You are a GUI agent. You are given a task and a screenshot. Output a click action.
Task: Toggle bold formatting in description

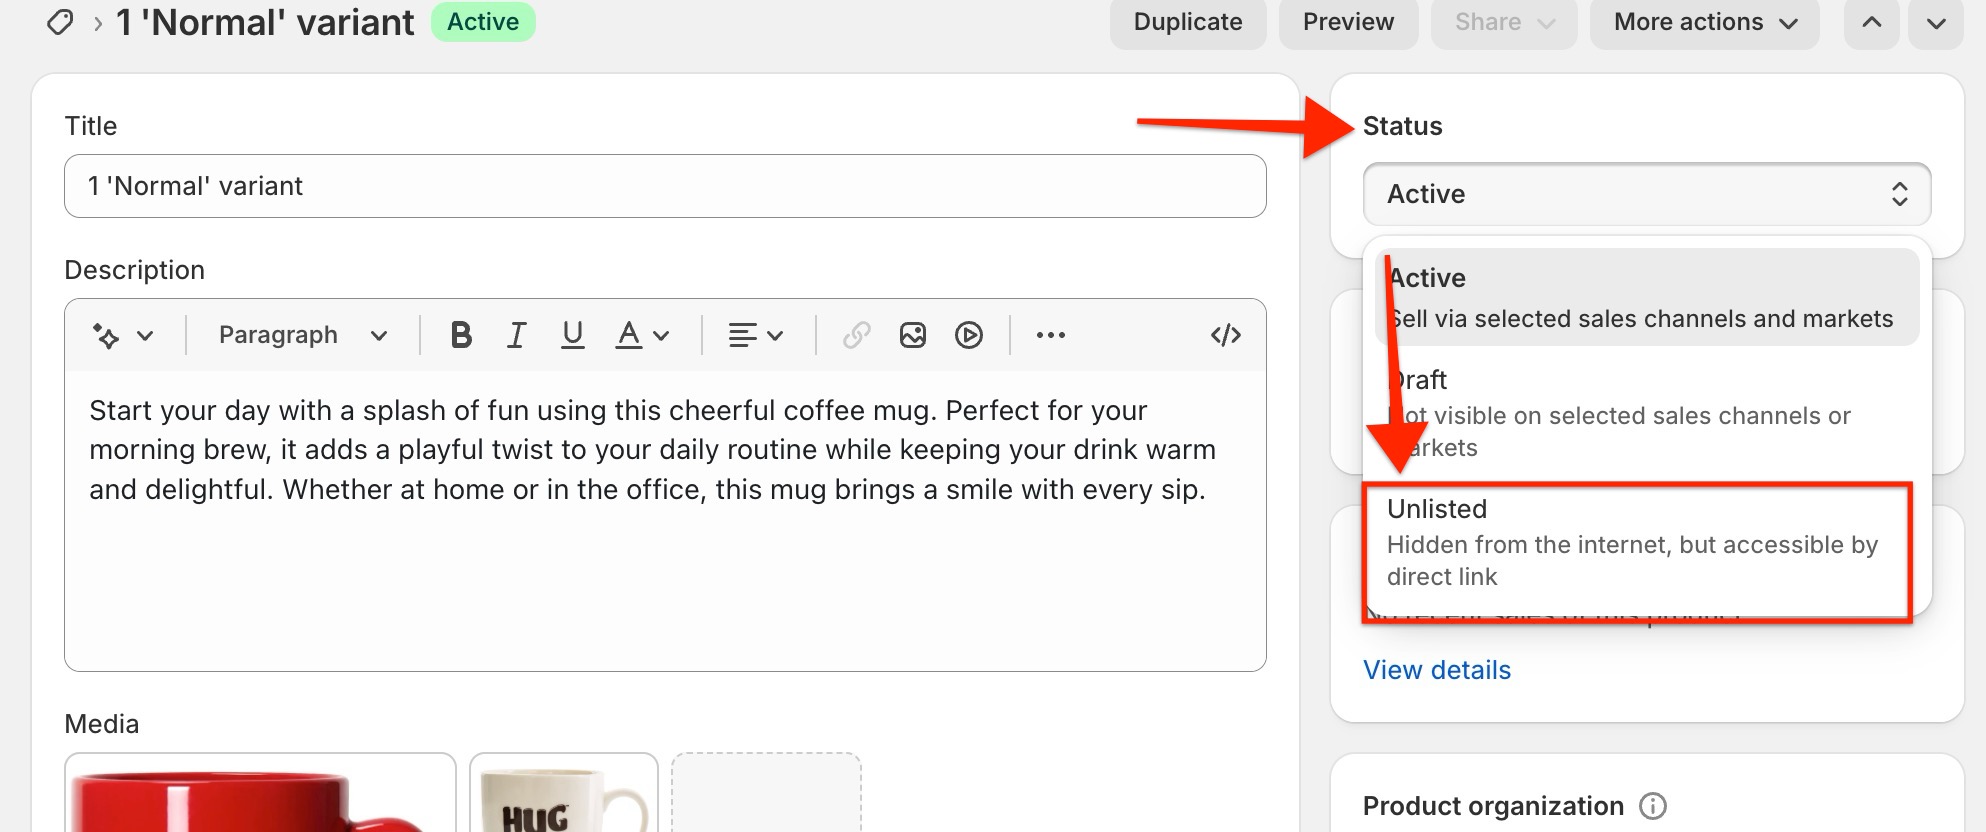(x=461, y=335)
